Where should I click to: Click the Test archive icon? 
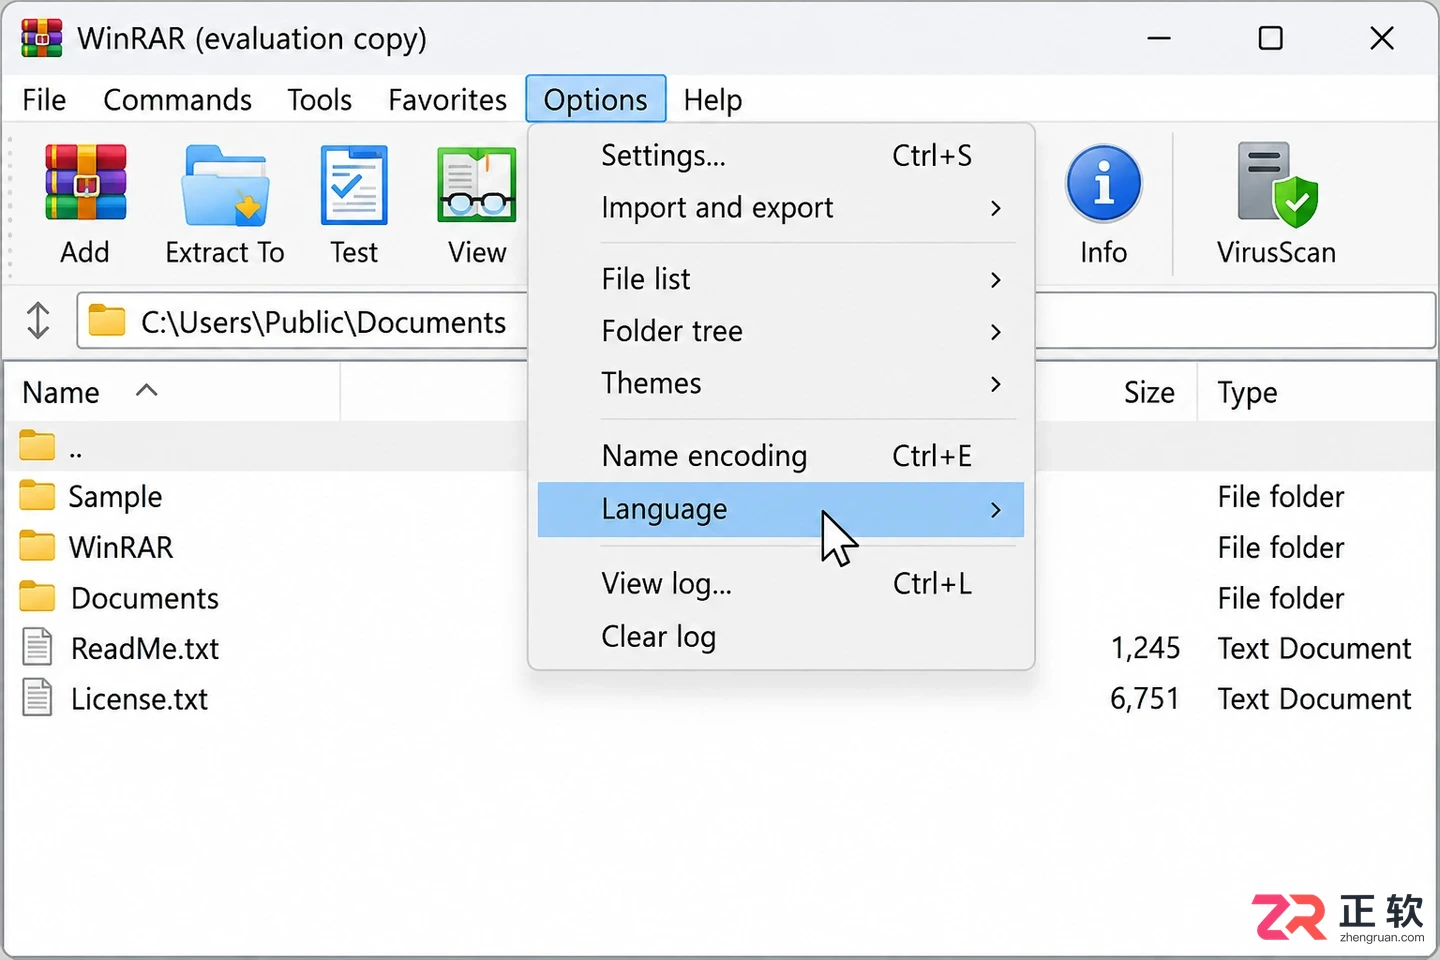pos(354,185)
